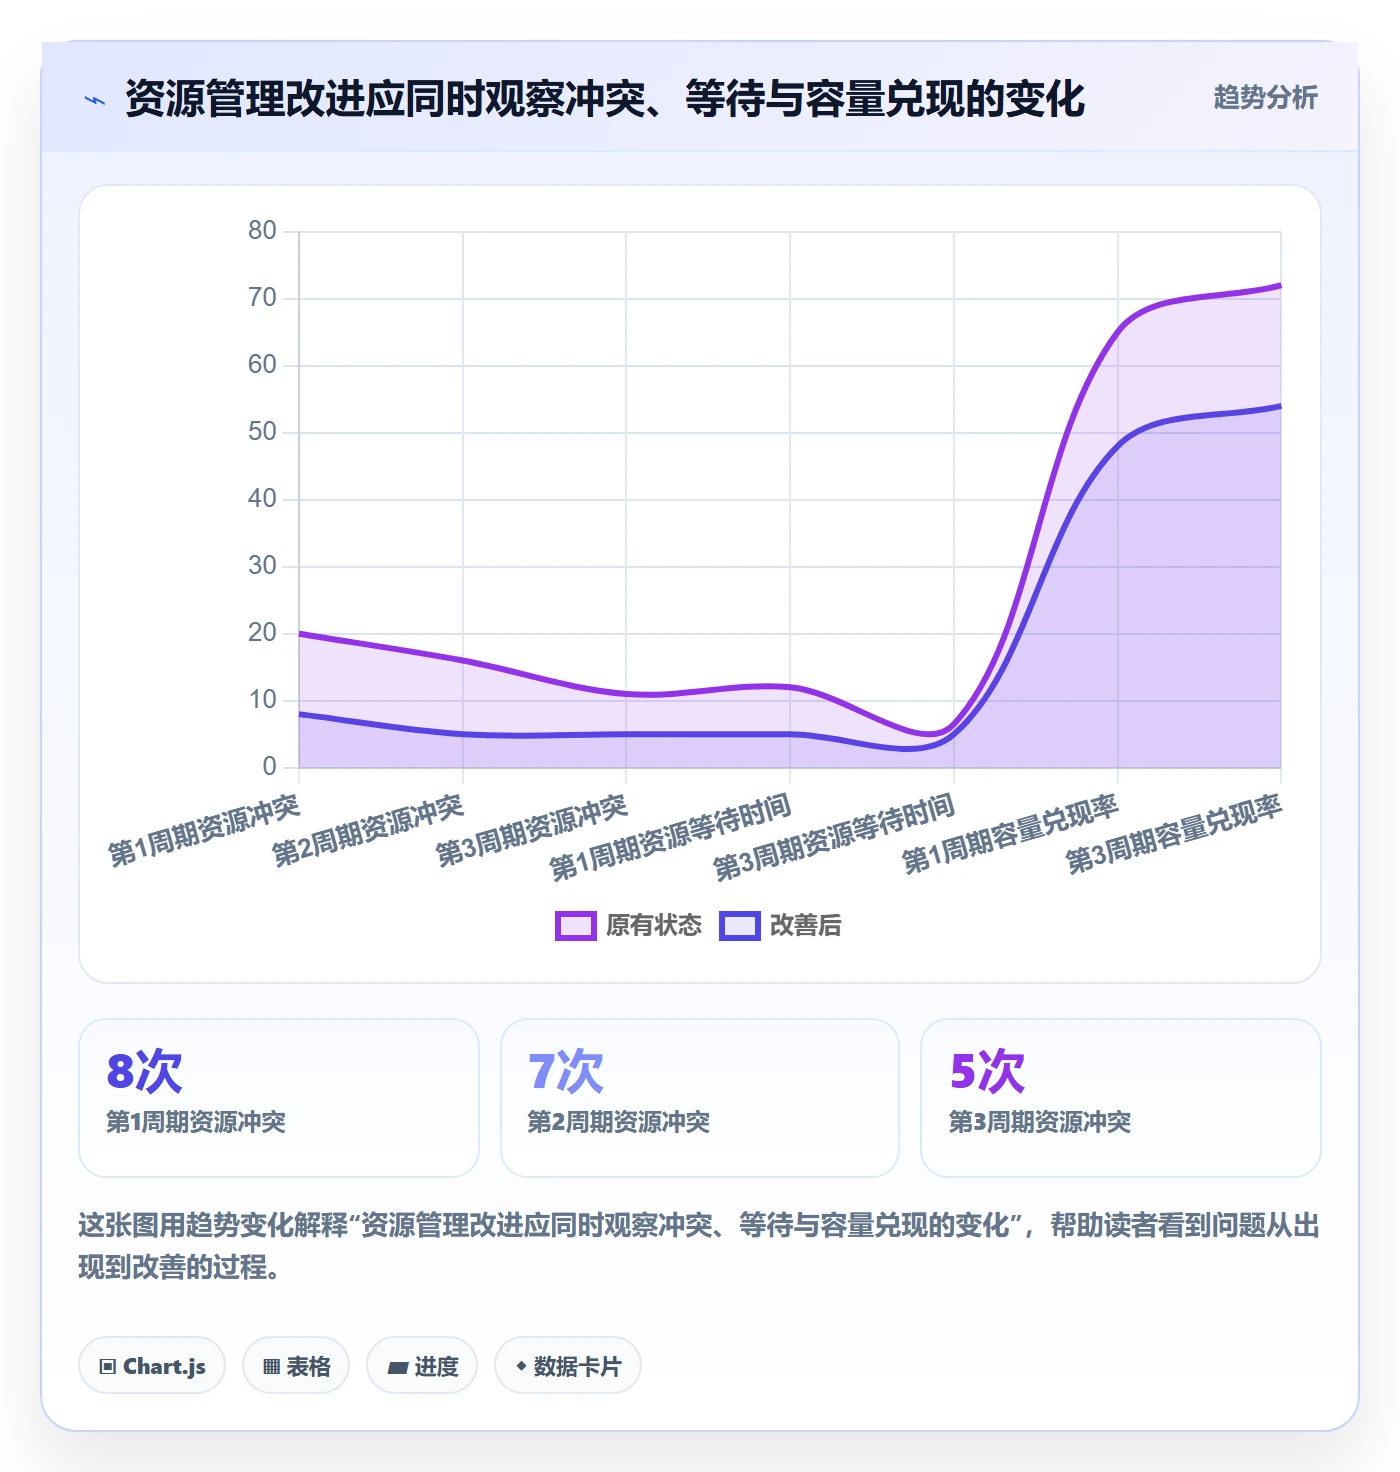Click the y-axis value 70
Screen dimensions: 1400x1472
pyautogui.click(x=262, y=298)
